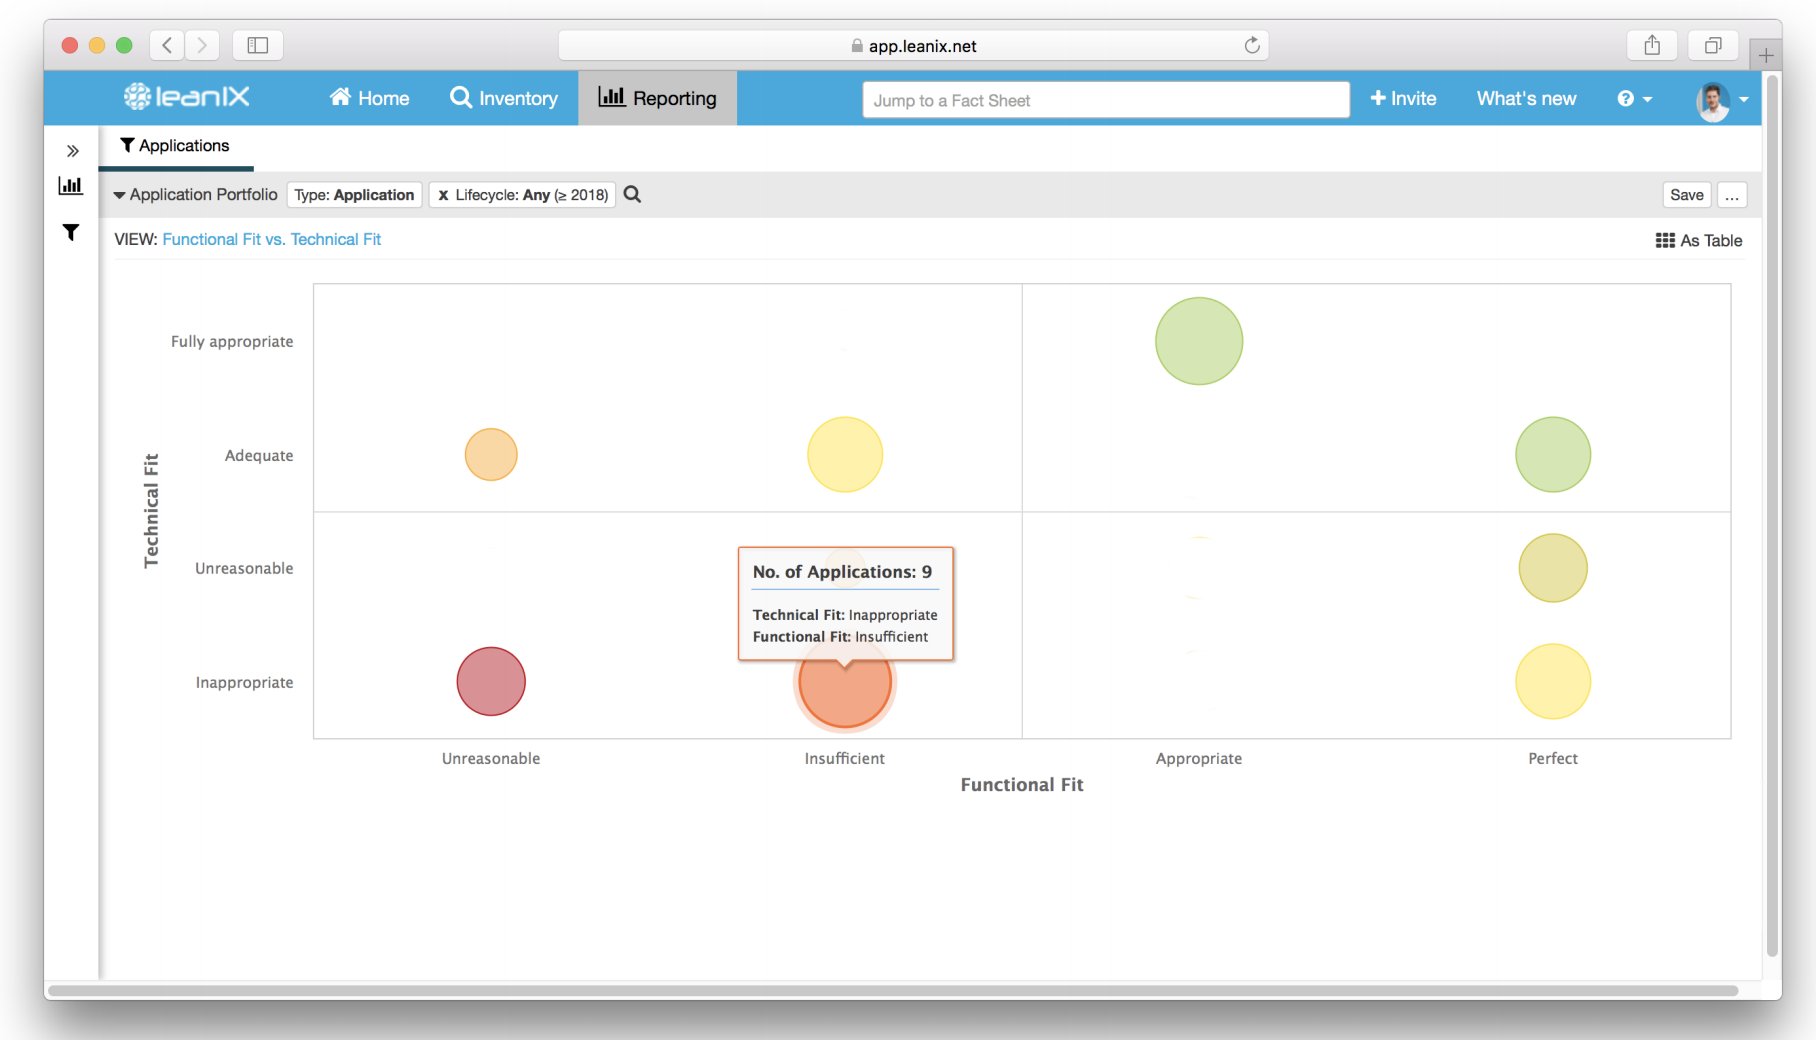
Task: Open the chart reports sidebar icon
Action: click(70, 185)
